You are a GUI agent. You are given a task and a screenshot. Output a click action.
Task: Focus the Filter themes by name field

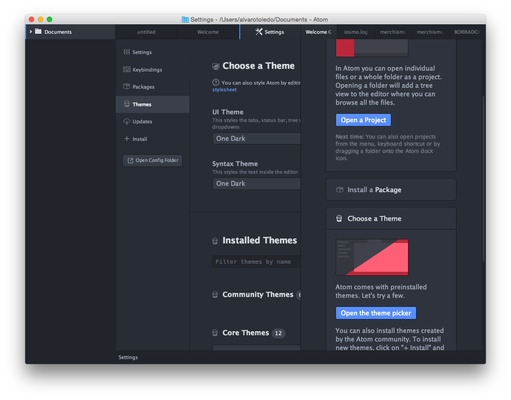[x=256, y=262]
